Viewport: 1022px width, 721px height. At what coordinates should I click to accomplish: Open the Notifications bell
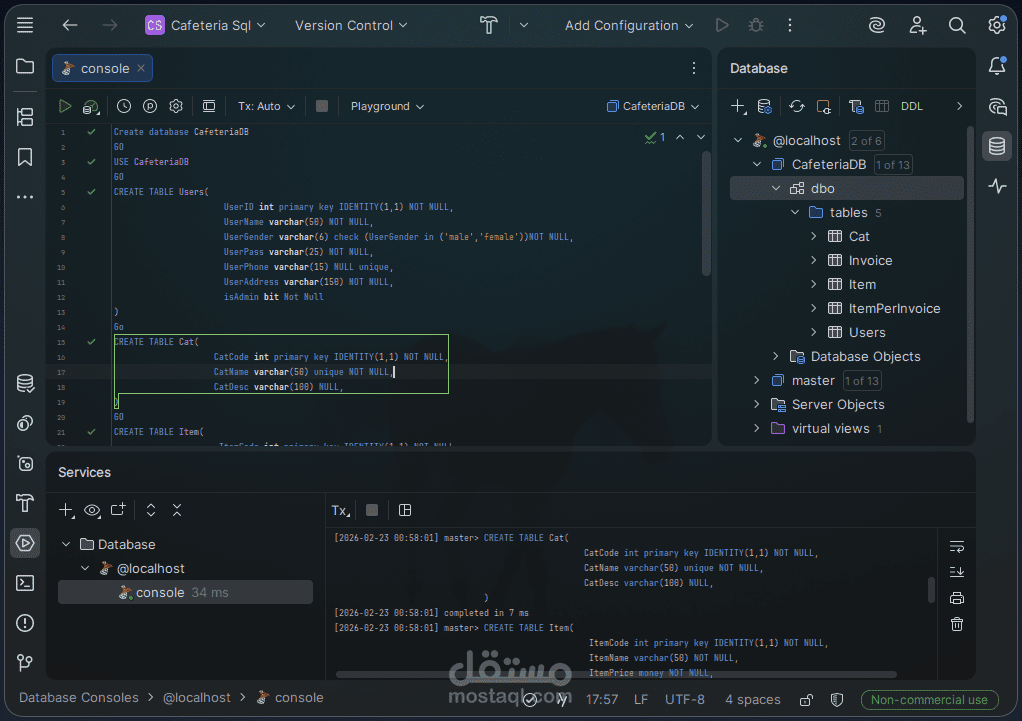pyautogui.click(x=997, y=66)
